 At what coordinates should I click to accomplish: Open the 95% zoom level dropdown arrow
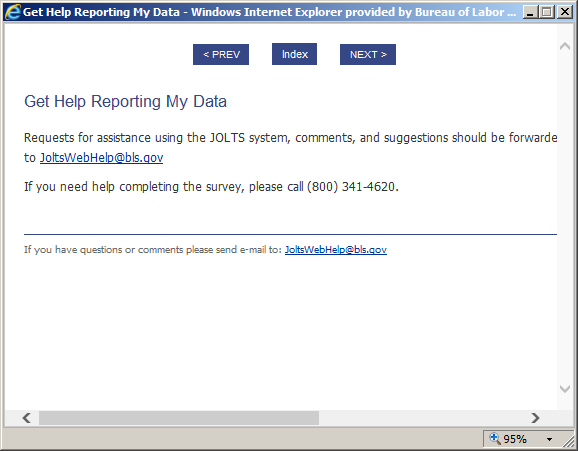(x=549, y=439)
